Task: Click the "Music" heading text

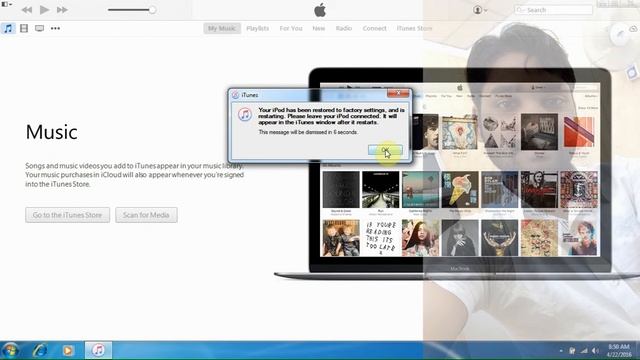Action: tap(51, 132)
